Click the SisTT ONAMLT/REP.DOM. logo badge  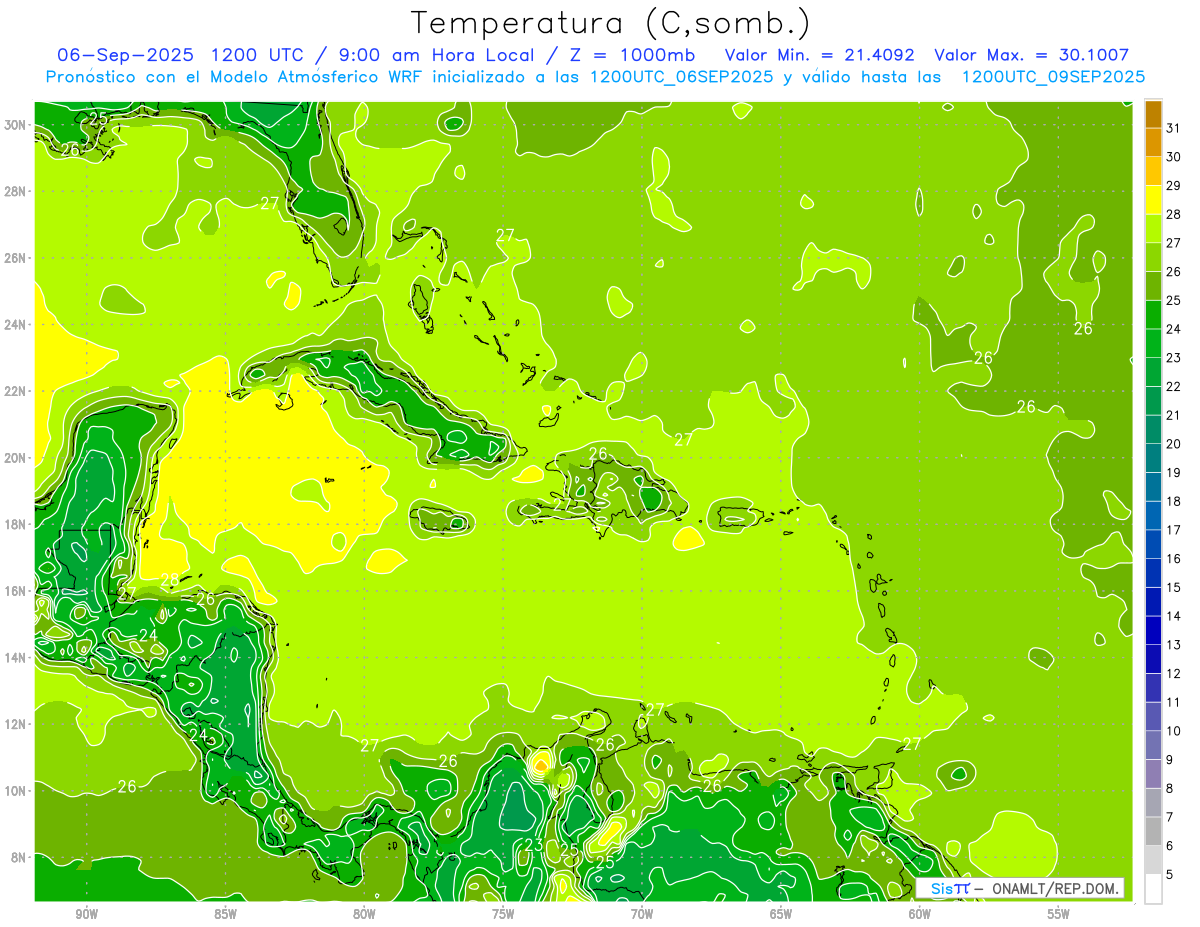pyautogui.click(x=1020, y=888)
